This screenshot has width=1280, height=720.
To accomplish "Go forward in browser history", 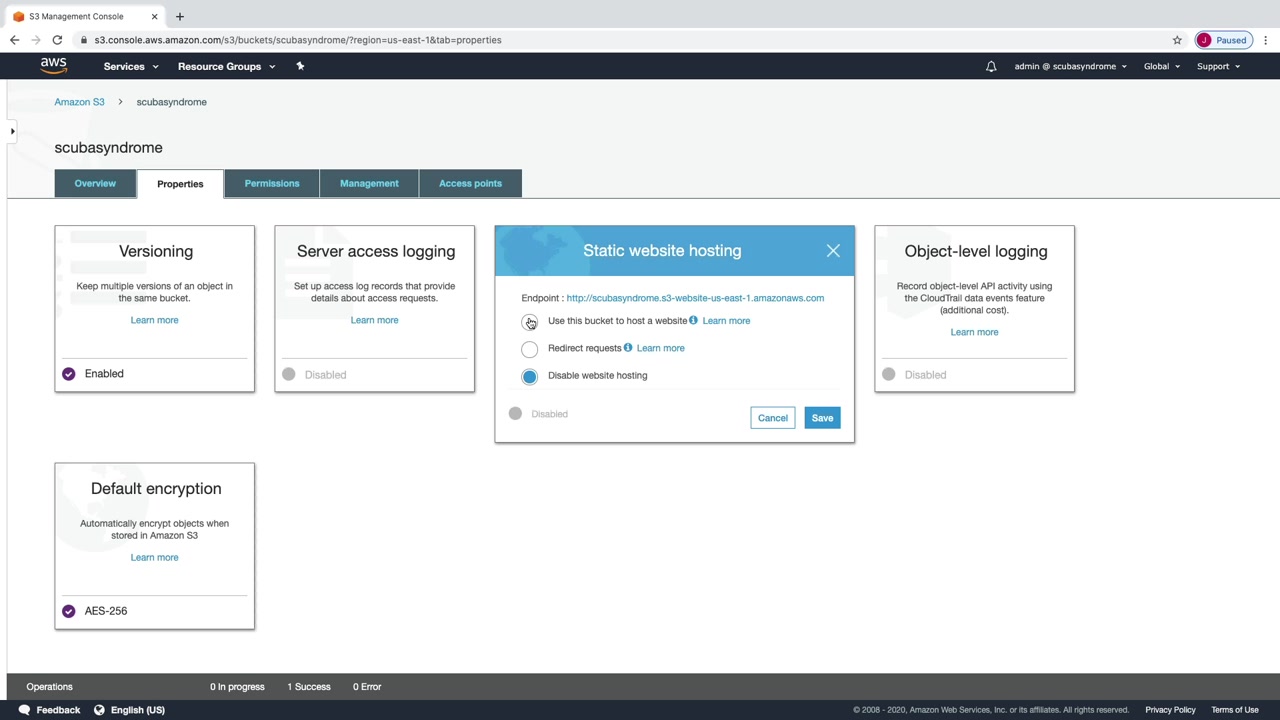I will point(36,40).
